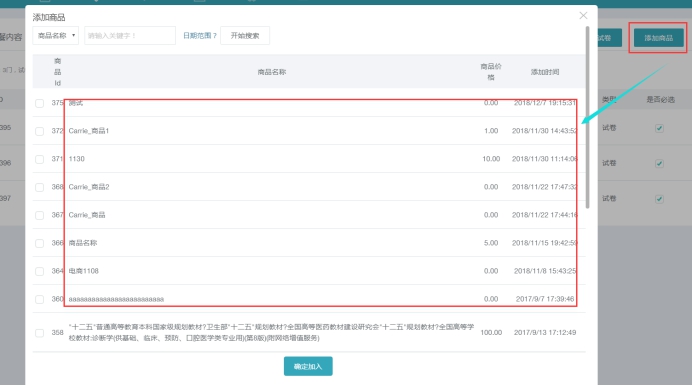Screen dimensions: 692x386
Task: Select checkbox for Carrie_商品1 row
Action: click(40, 131)
